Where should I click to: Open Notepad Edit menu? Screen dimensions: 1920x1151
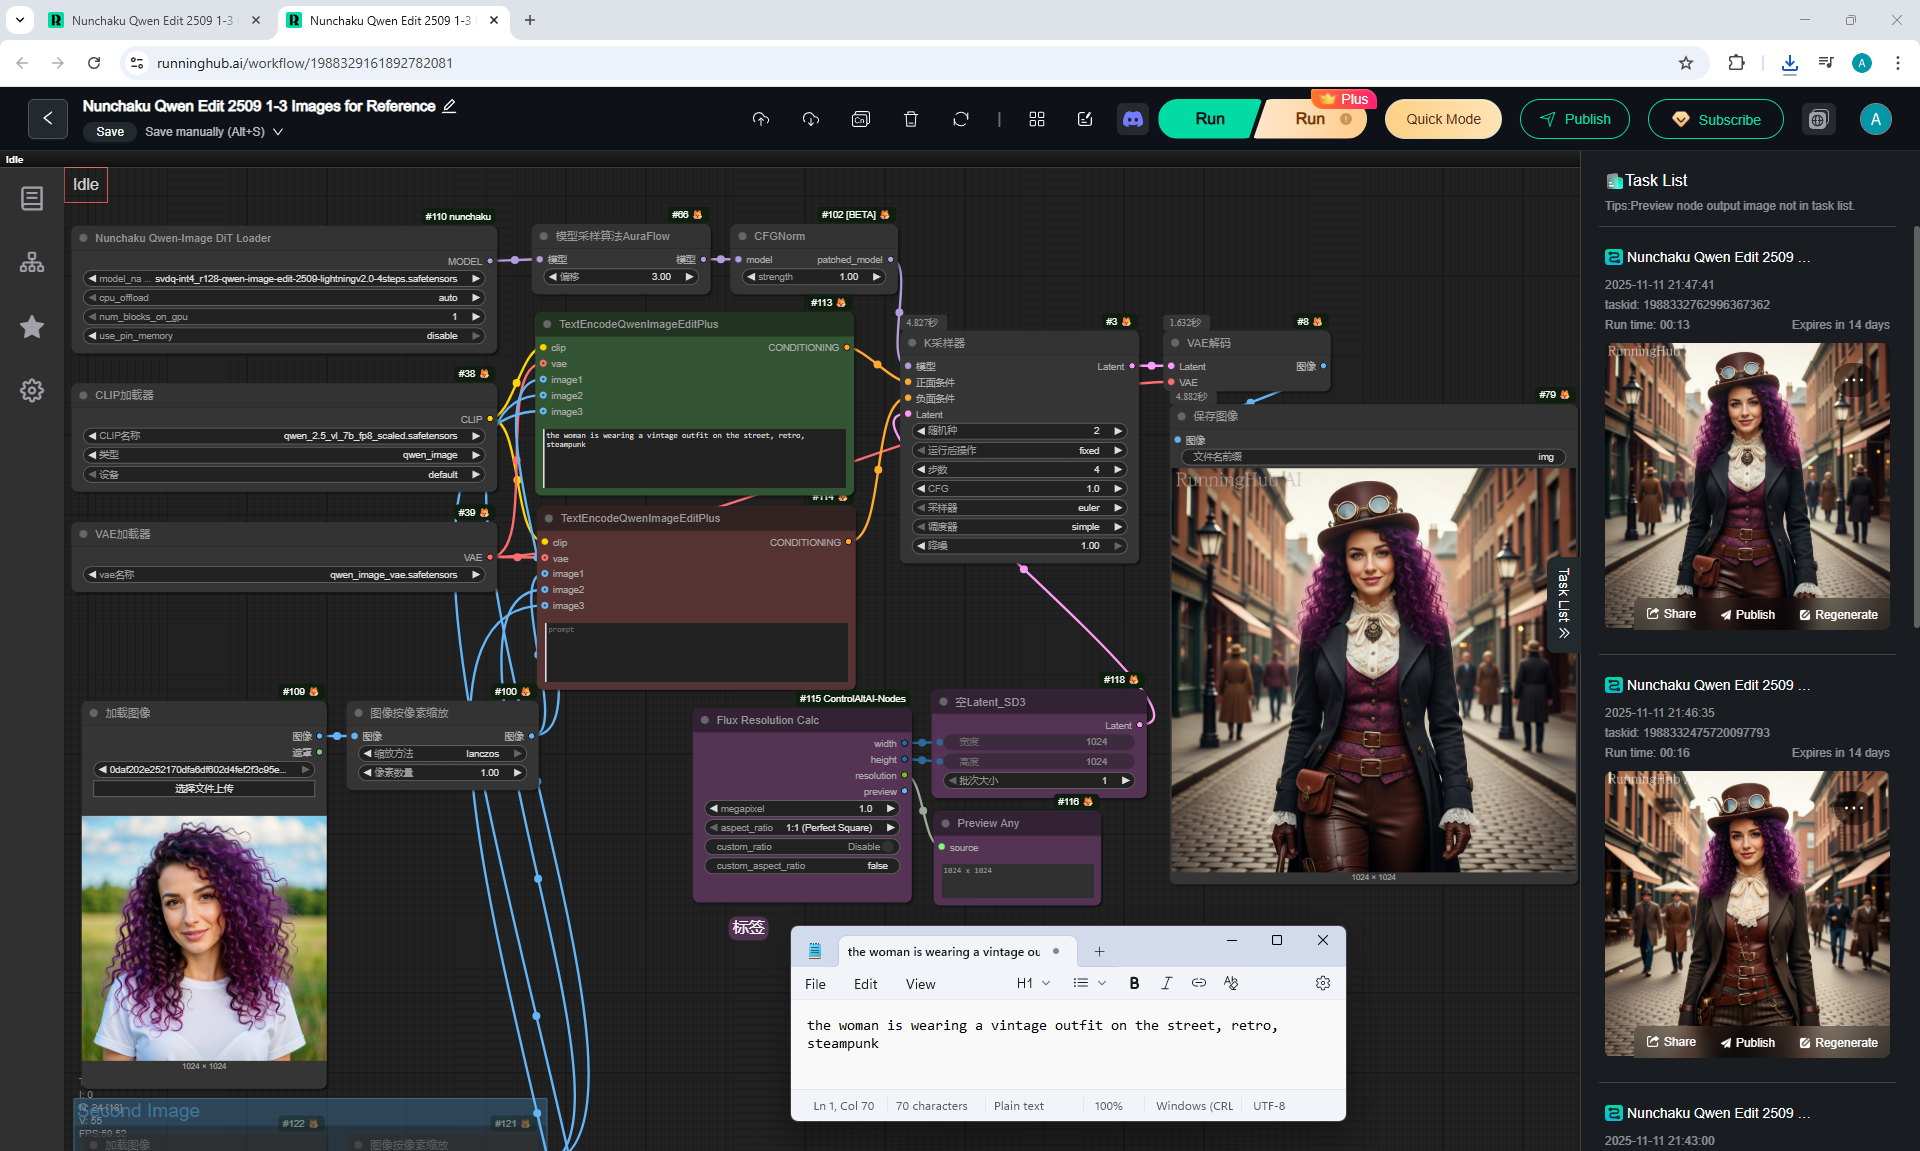(865, 984)
